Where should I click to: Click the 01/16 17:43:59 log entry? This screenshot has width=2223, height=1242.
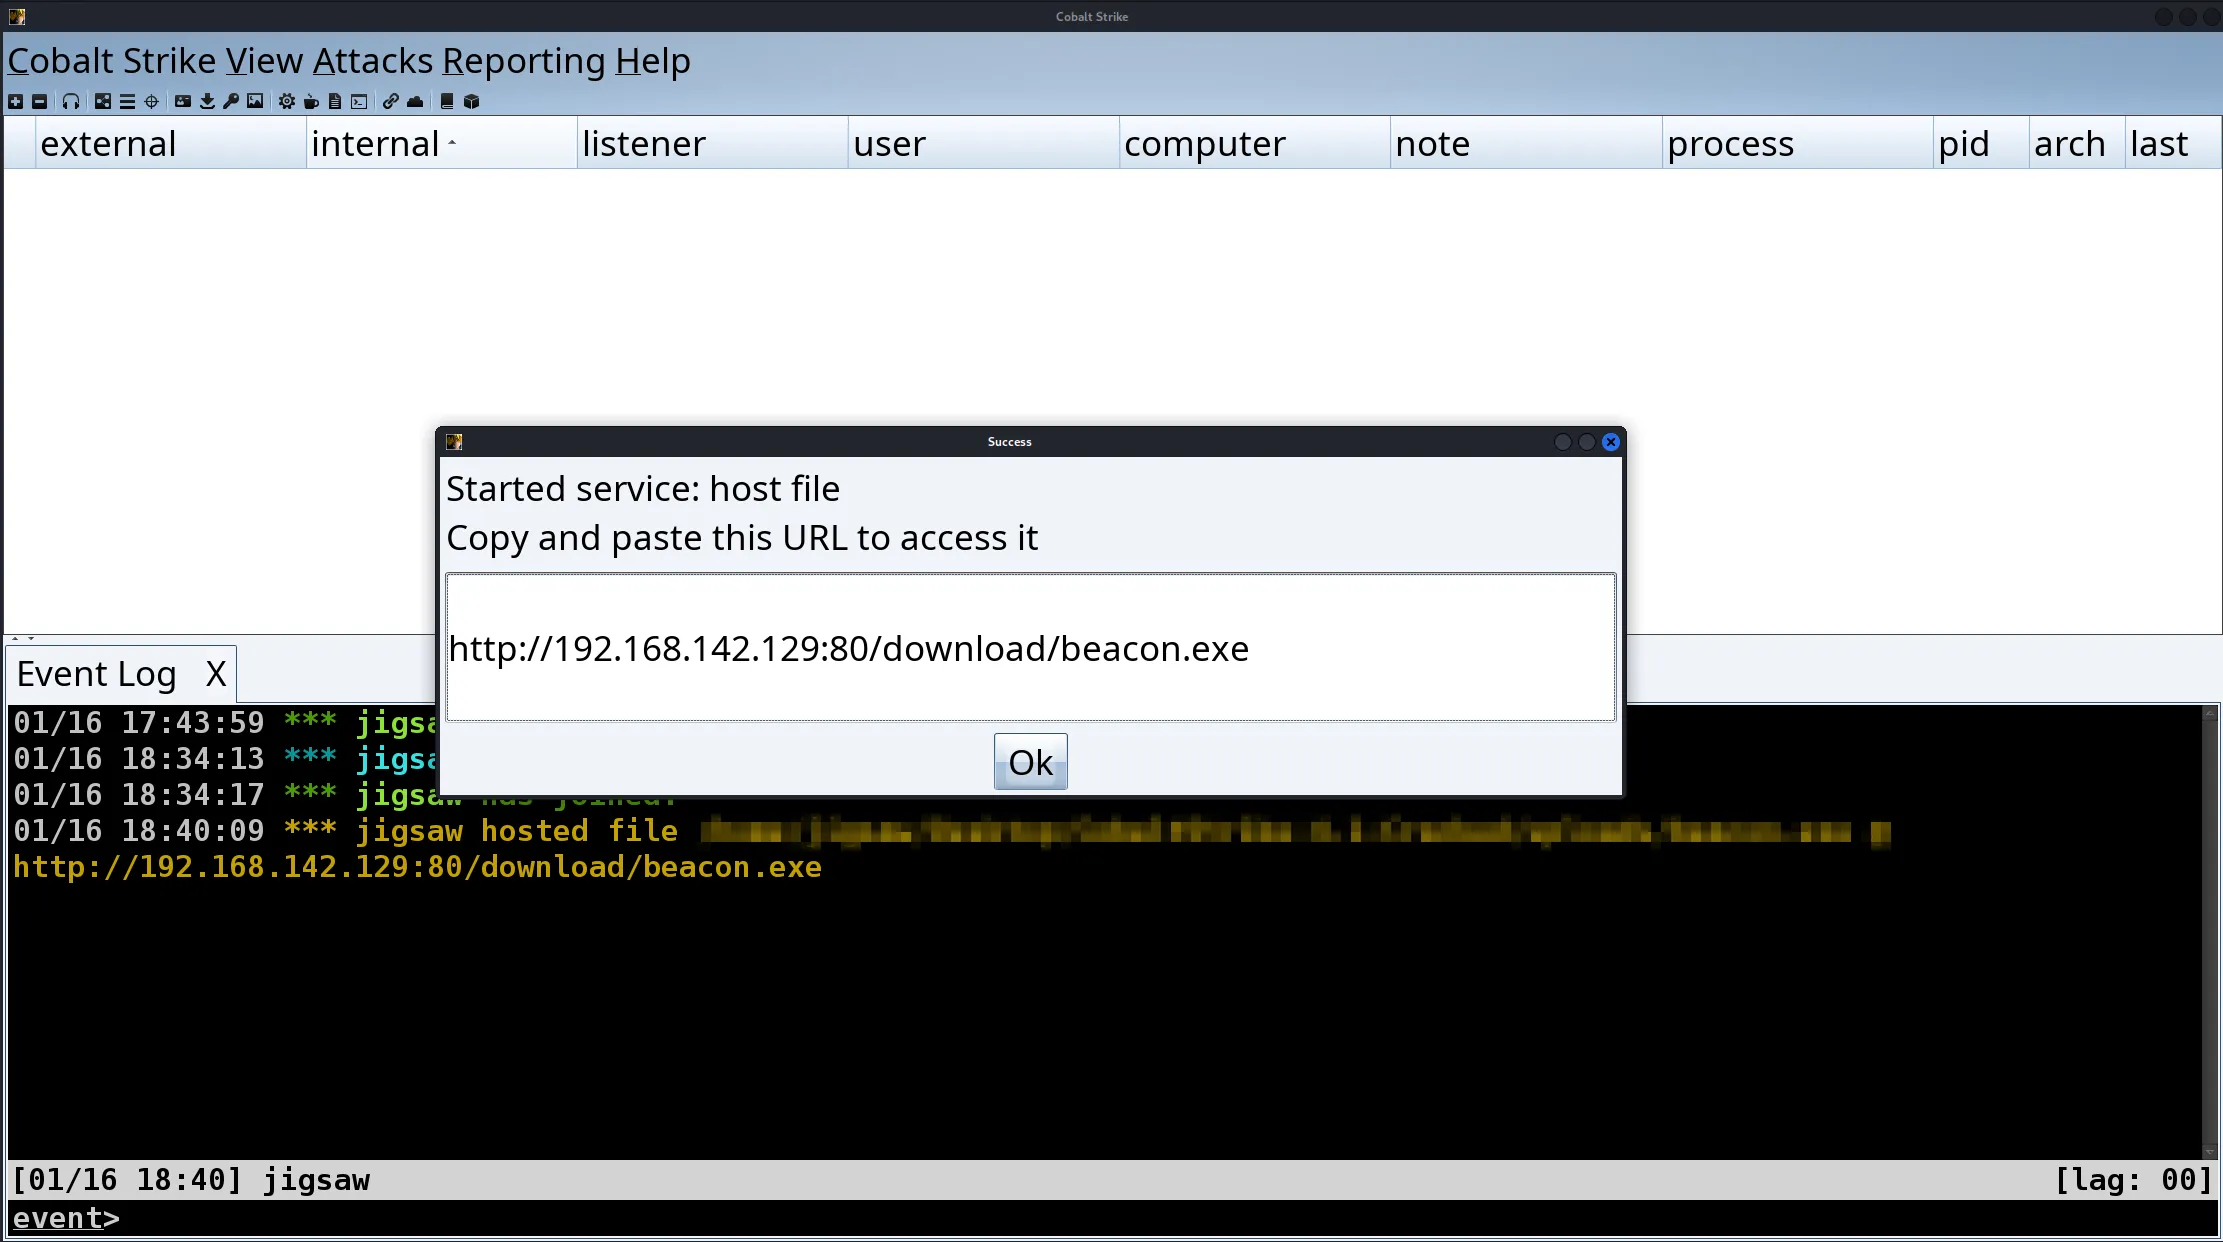click(x=225, y=723)
